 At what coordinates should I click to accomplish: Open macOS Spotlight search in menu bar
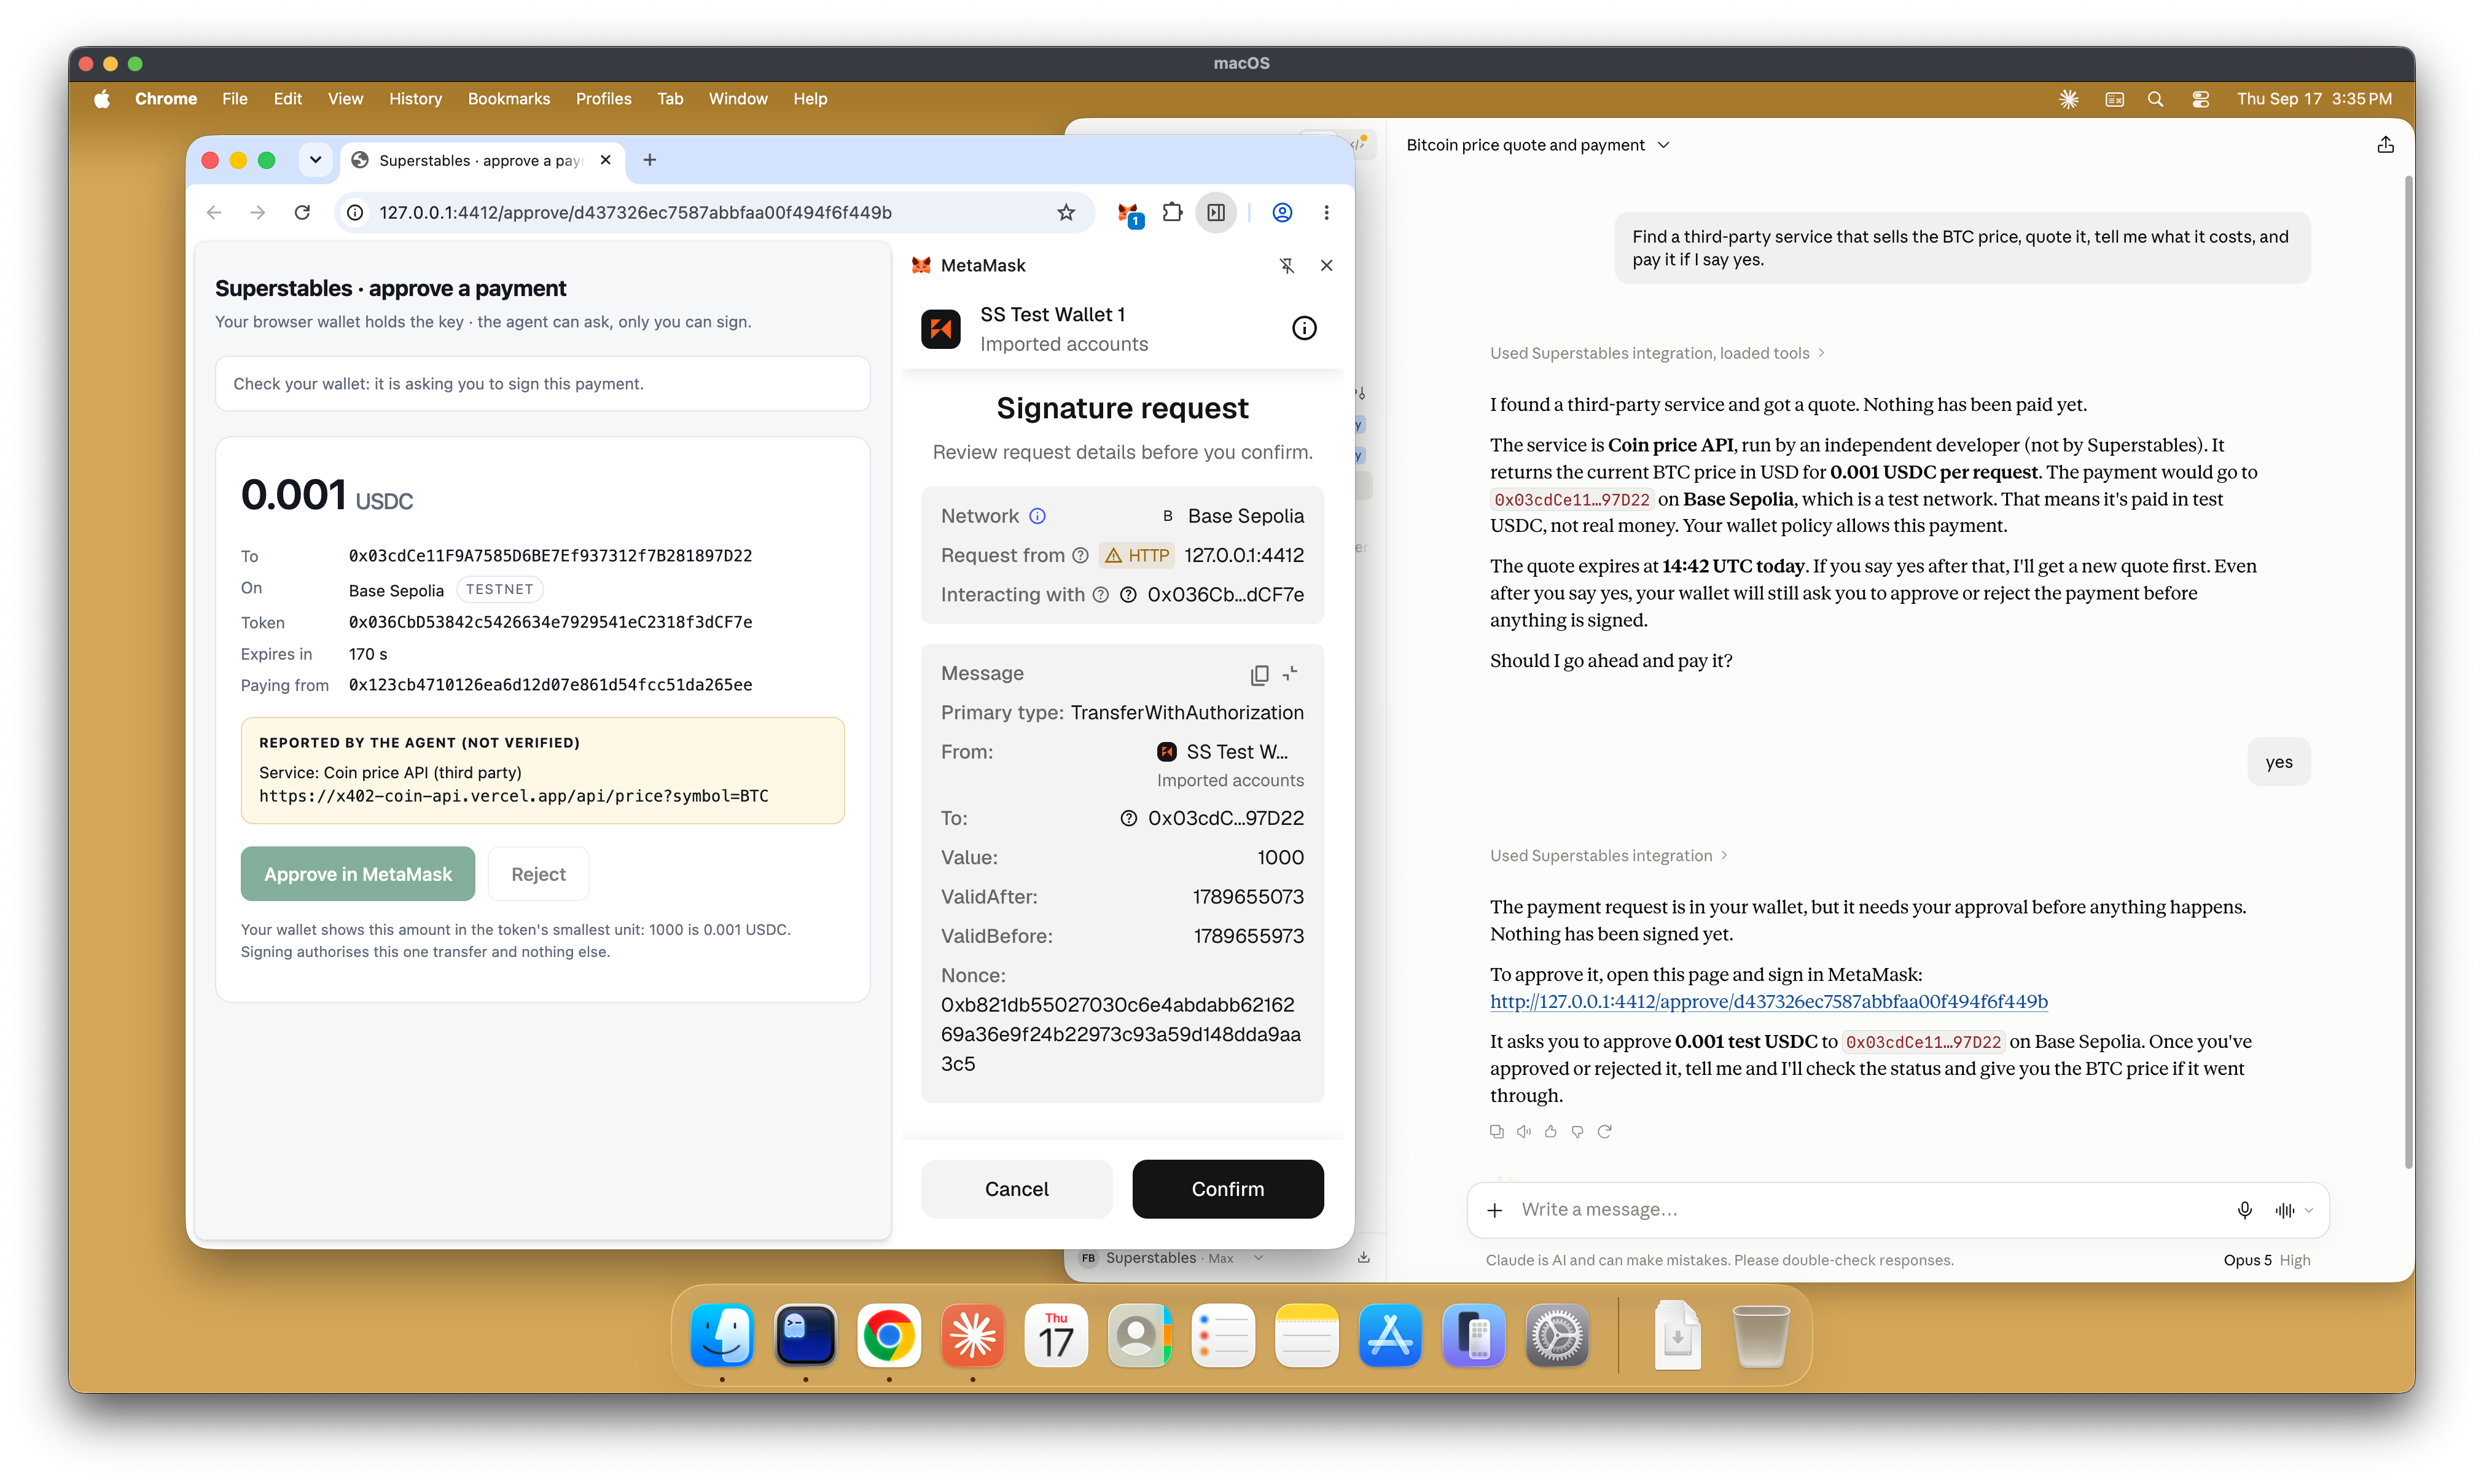2155,99
